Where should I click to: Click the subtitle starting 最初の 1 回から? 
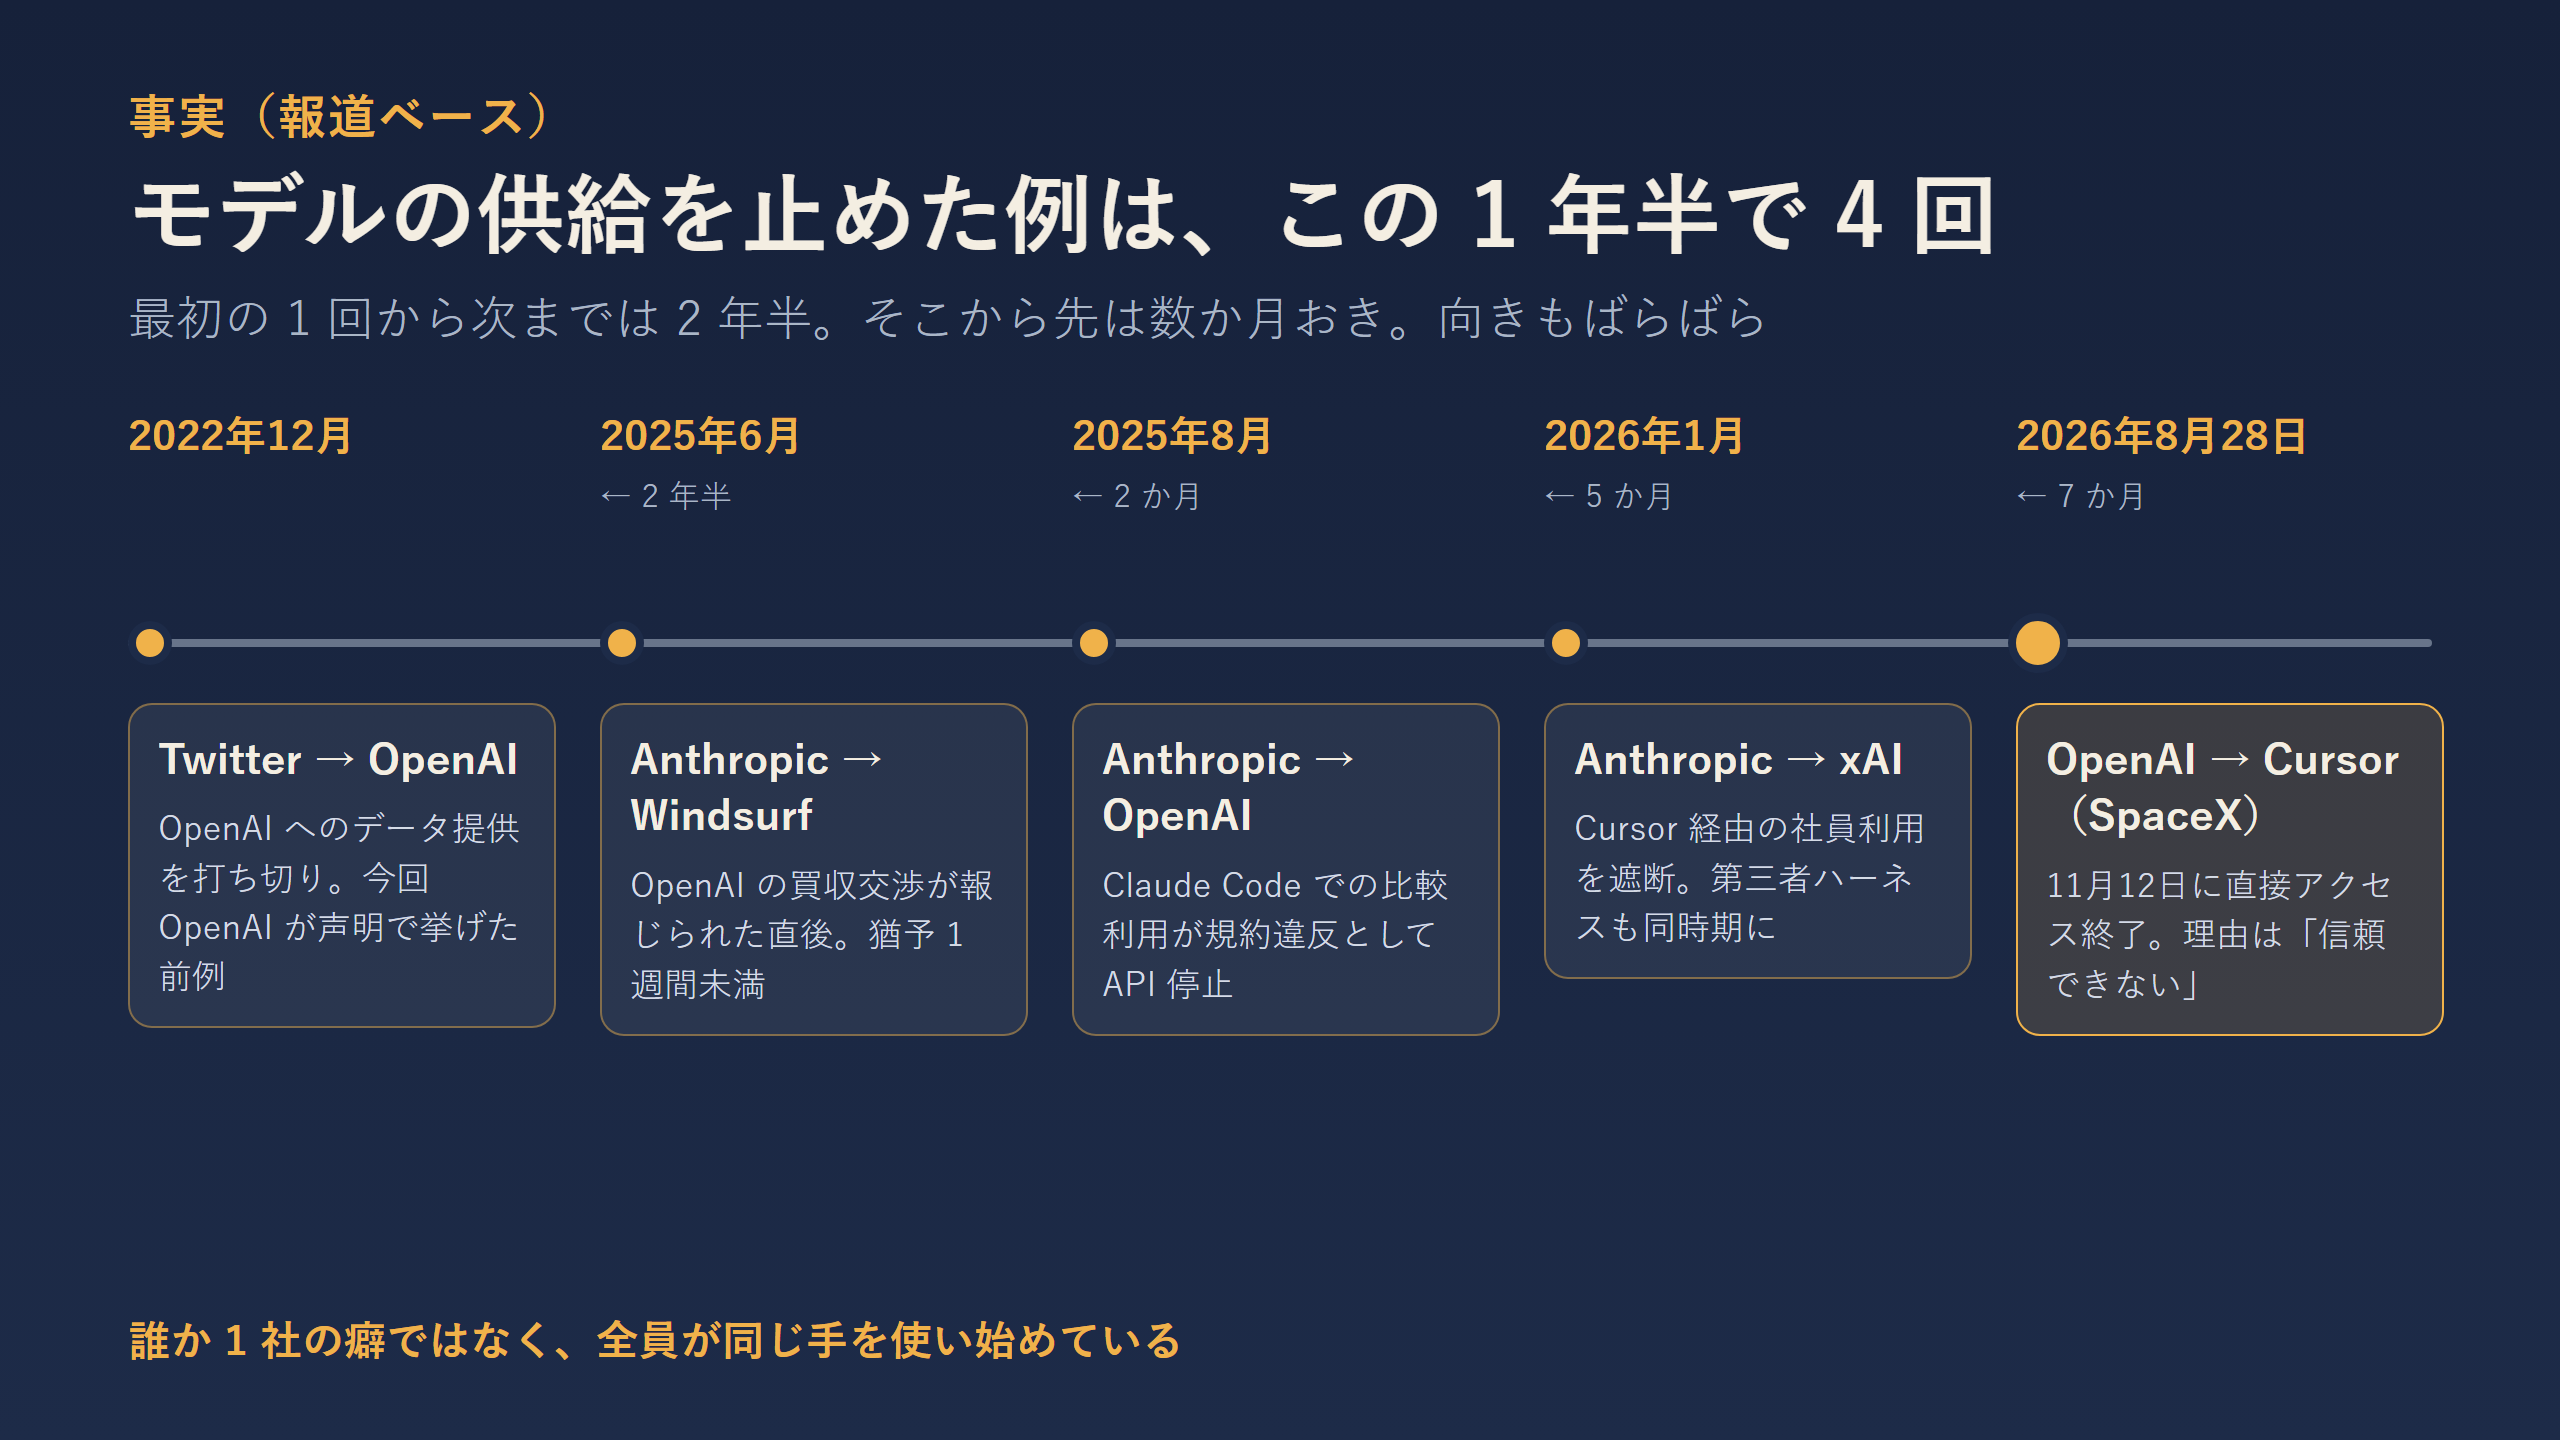[948, 318]
